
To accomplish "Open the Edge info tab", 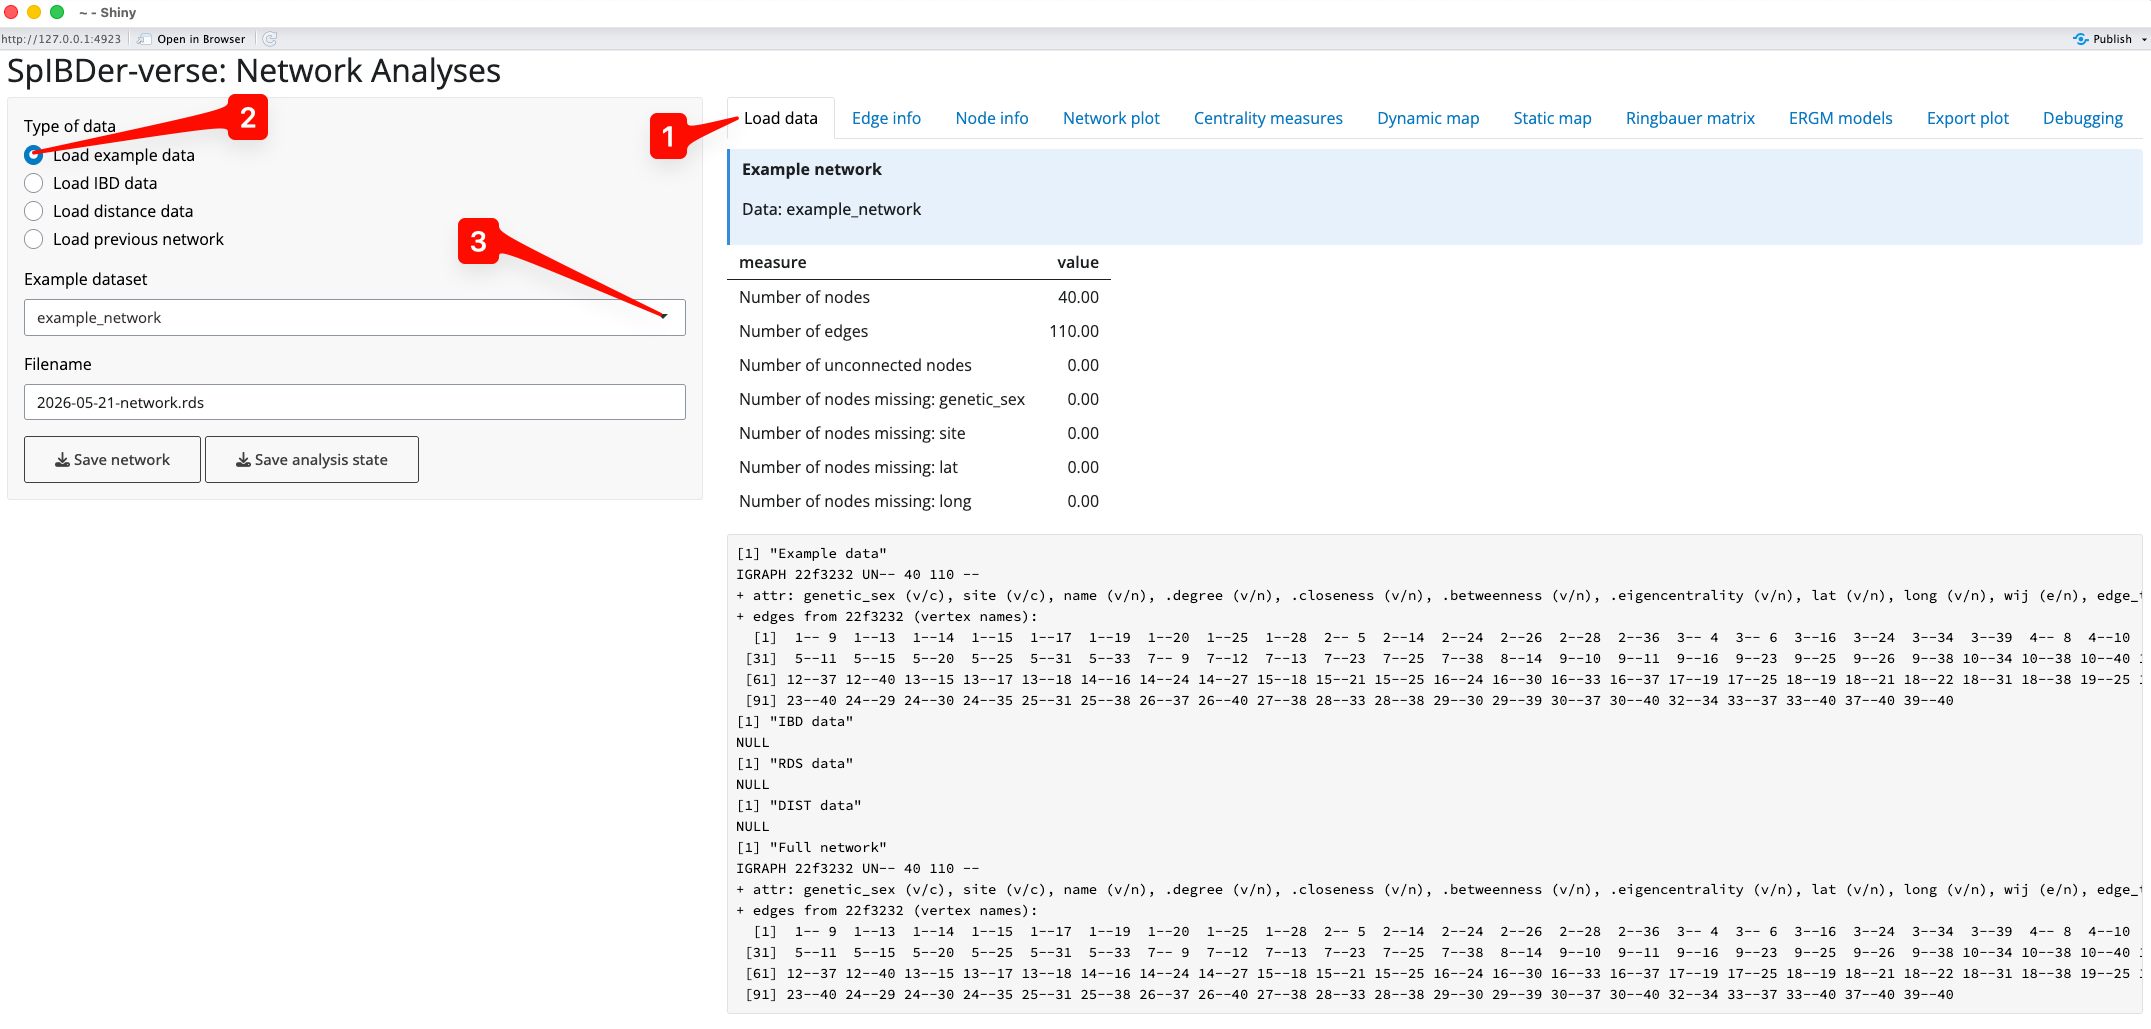I will click(886, 118).
